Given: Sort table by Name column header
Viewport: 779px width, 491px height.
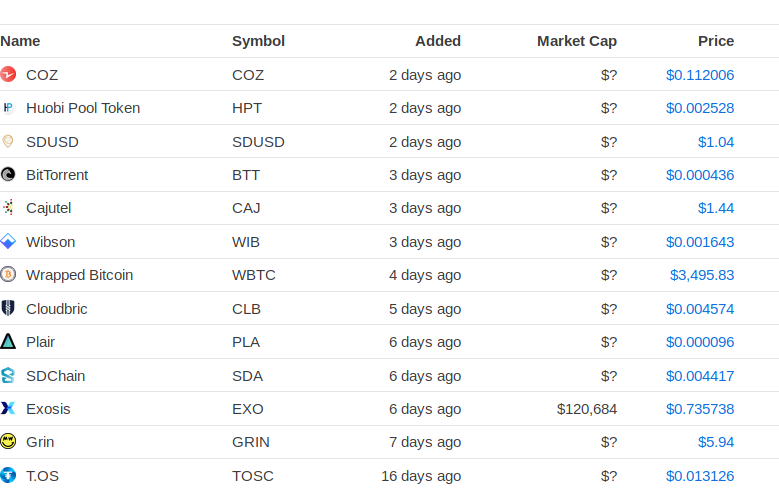Looking at the screenshot, I should 21,41.
